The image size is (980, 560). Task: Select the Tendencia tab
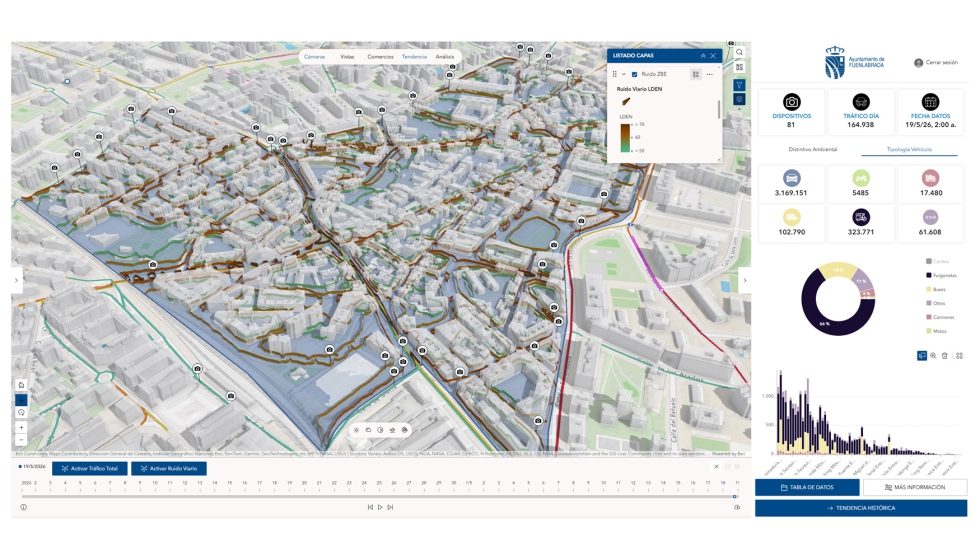tap(414, 57)
